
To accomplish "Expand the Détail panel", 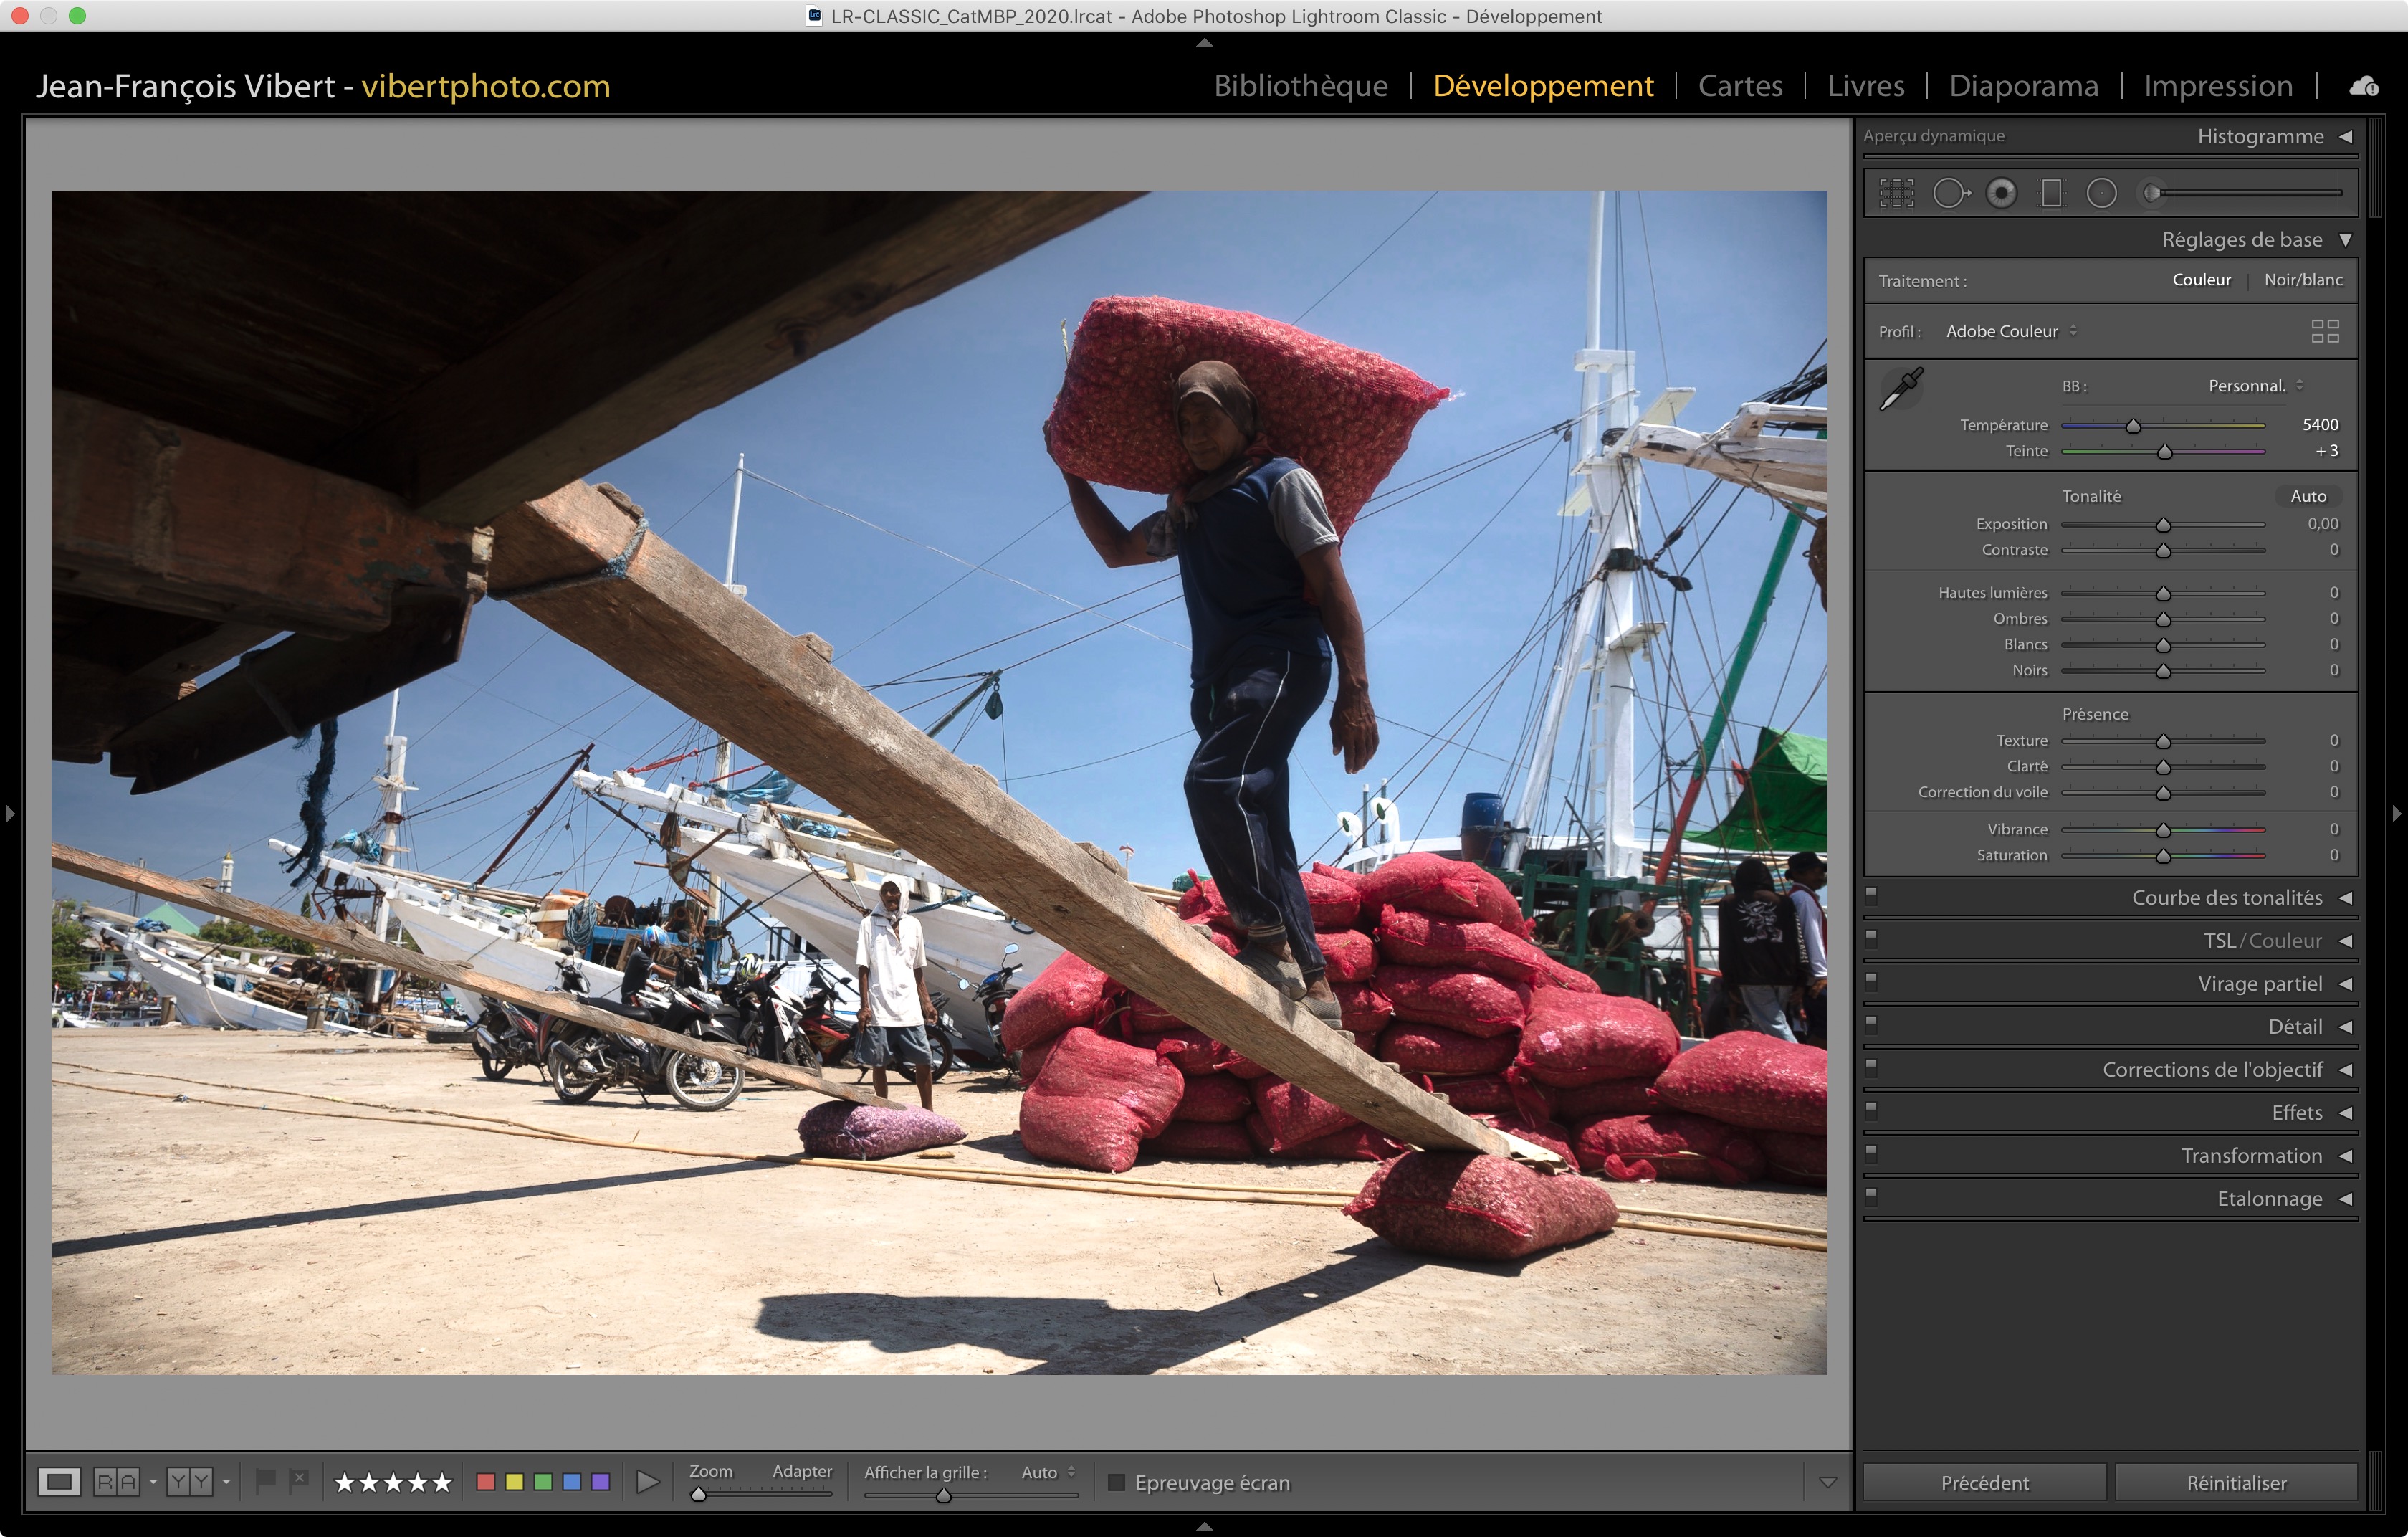I will pos(2293,1027).
